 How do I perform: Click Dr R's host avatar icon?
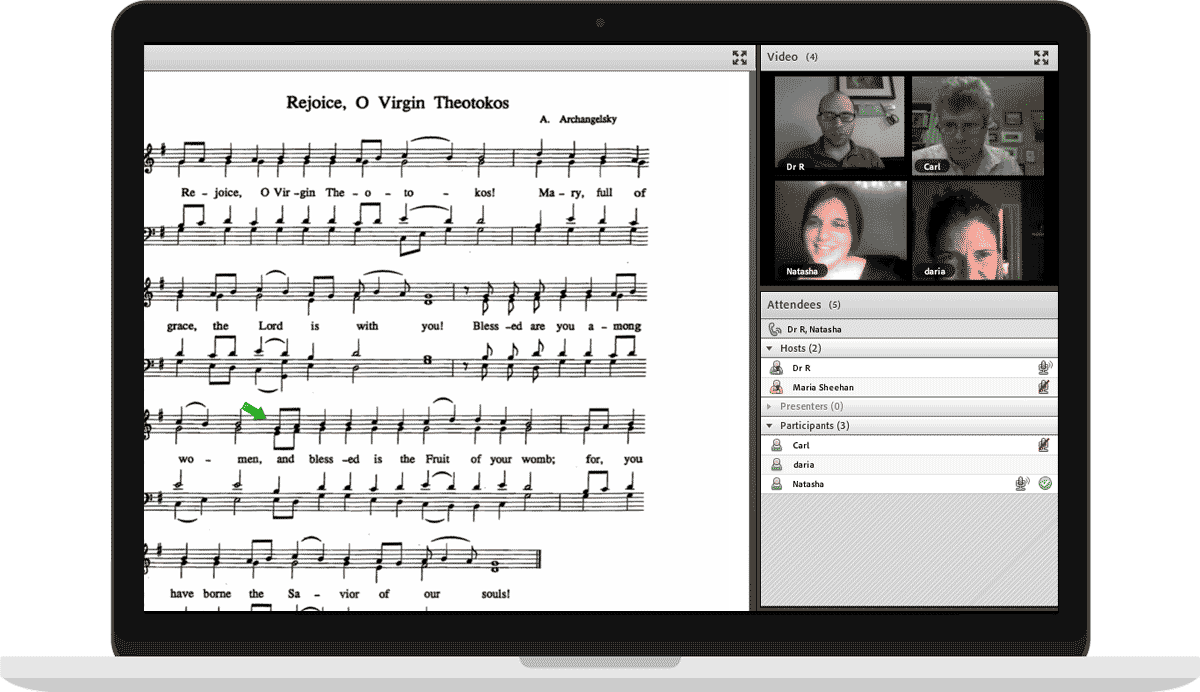[776, 368]
